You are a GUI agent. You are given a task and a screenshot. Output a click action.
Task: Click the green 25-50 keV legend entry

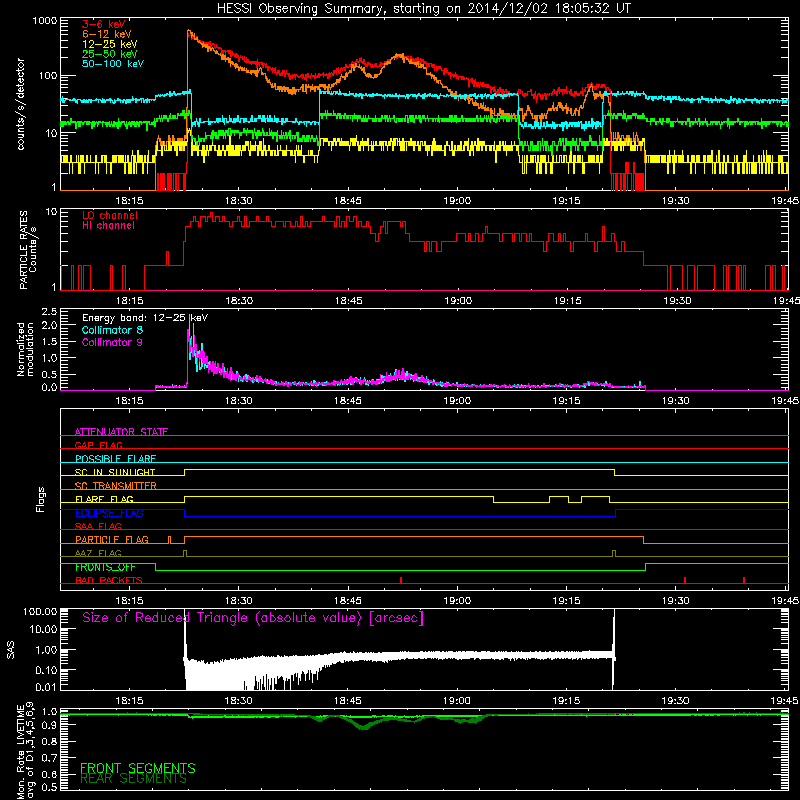coord(110,54)
